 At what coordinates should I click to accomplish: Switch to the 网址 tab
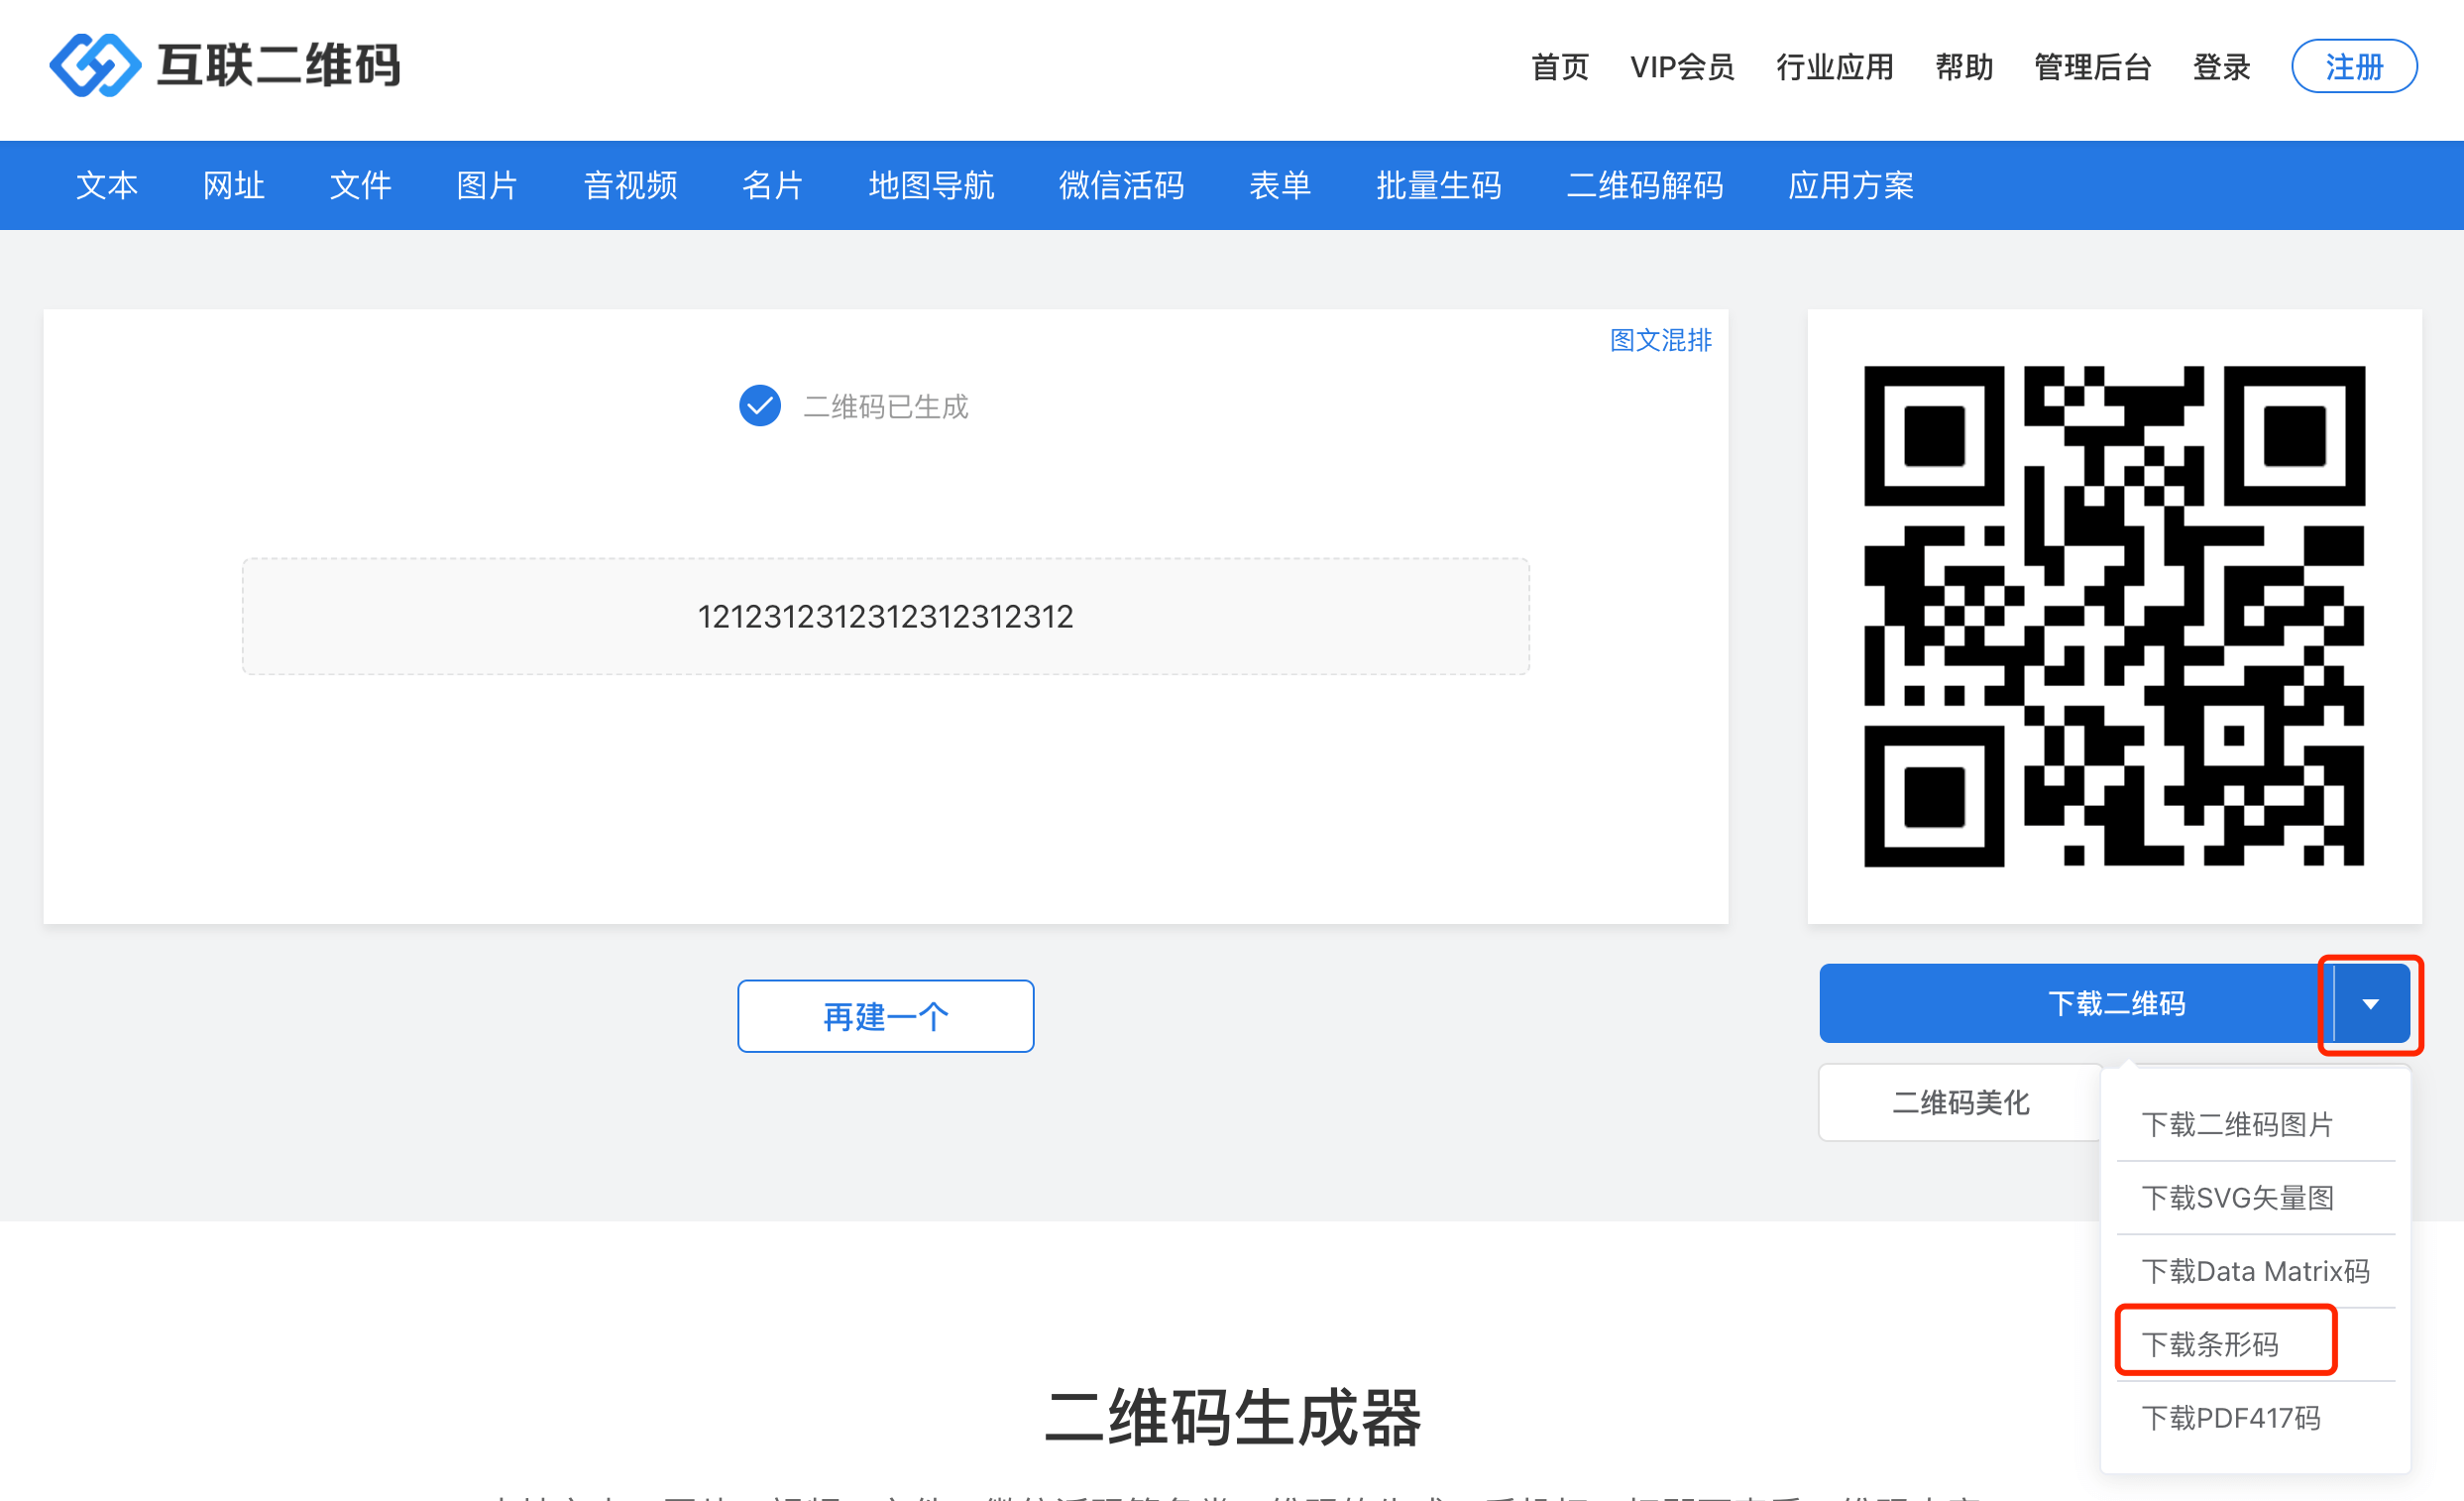point(234,186)
